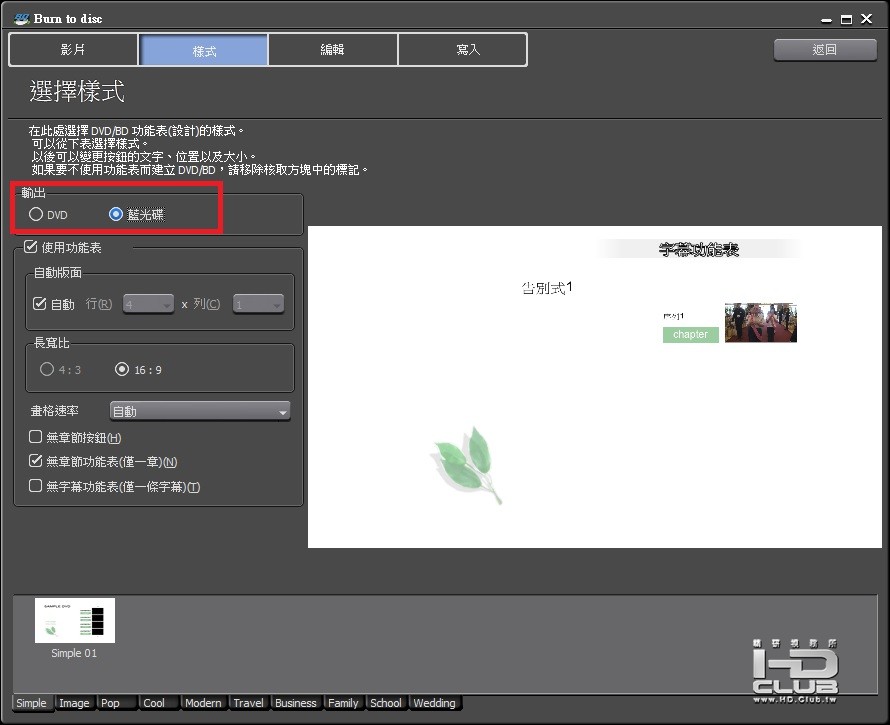Screen dimensions: 890x725
Task: Switch to the Travel category tab
Action: tap(249, 703)
